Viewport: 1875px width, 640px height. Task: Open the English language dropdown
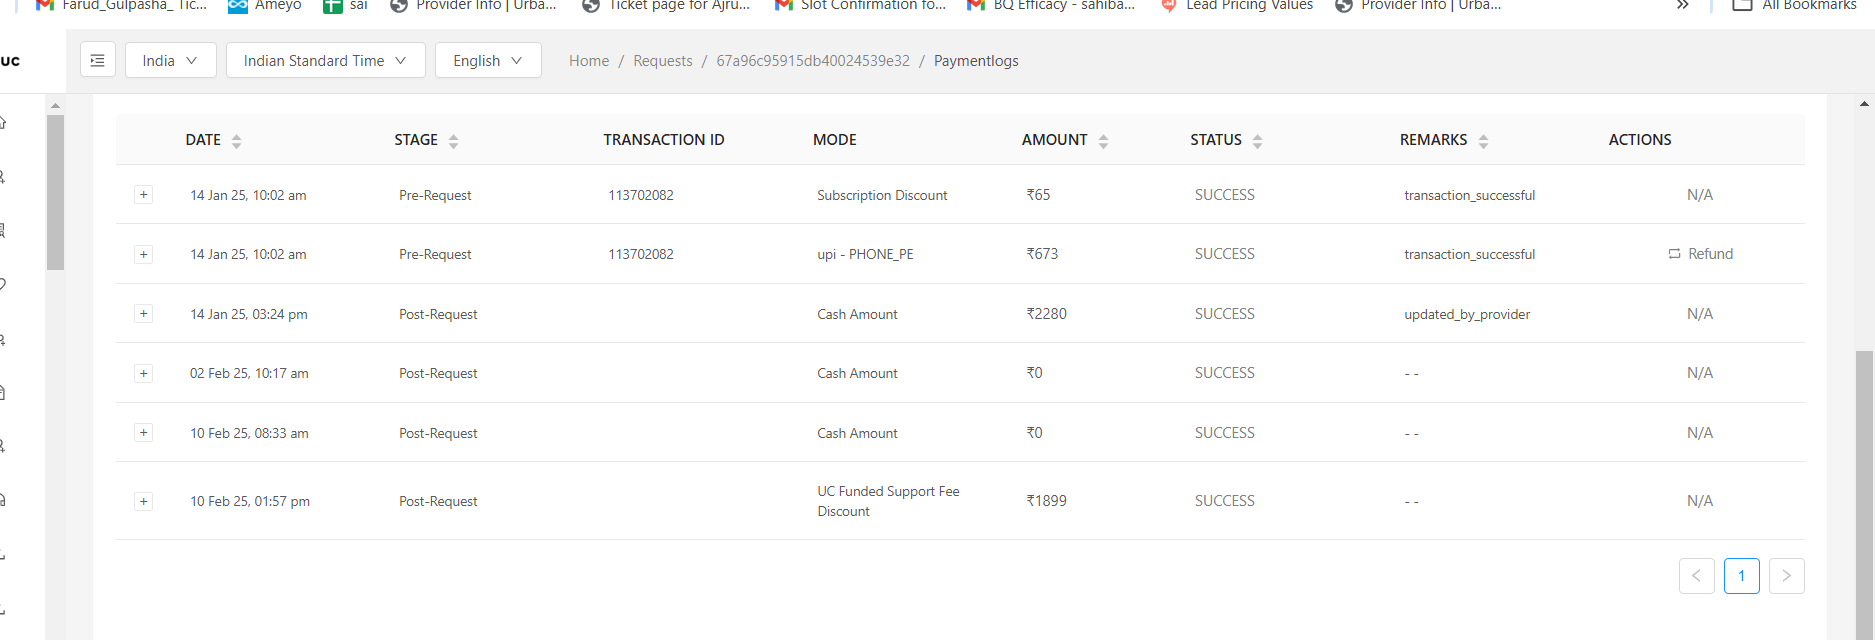tap(488, 61)
